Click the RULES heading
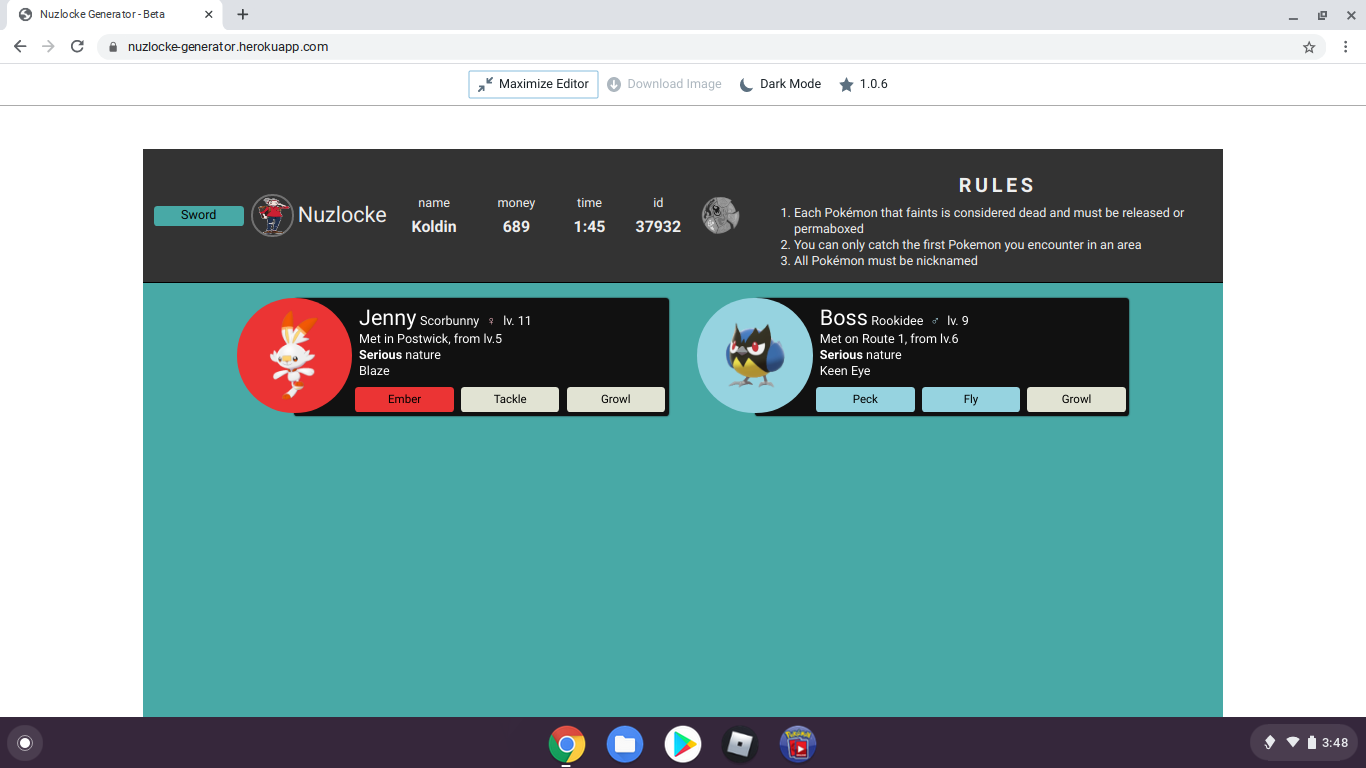Viewport: 1366px width, 768px height. 997,185
